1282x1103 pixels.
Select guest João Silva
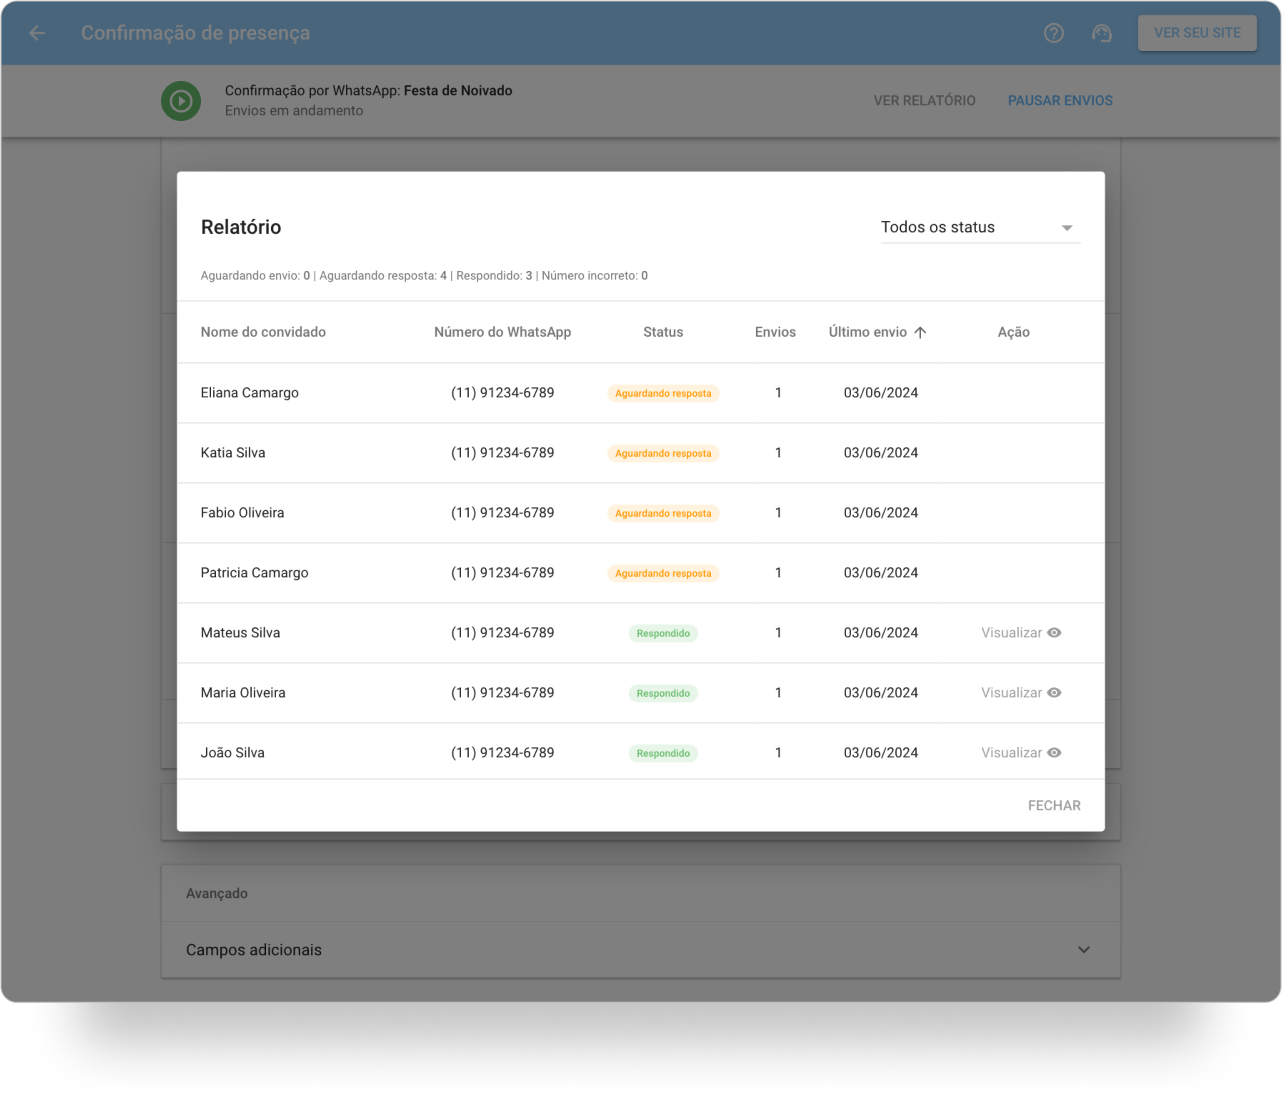click(232, 753)
